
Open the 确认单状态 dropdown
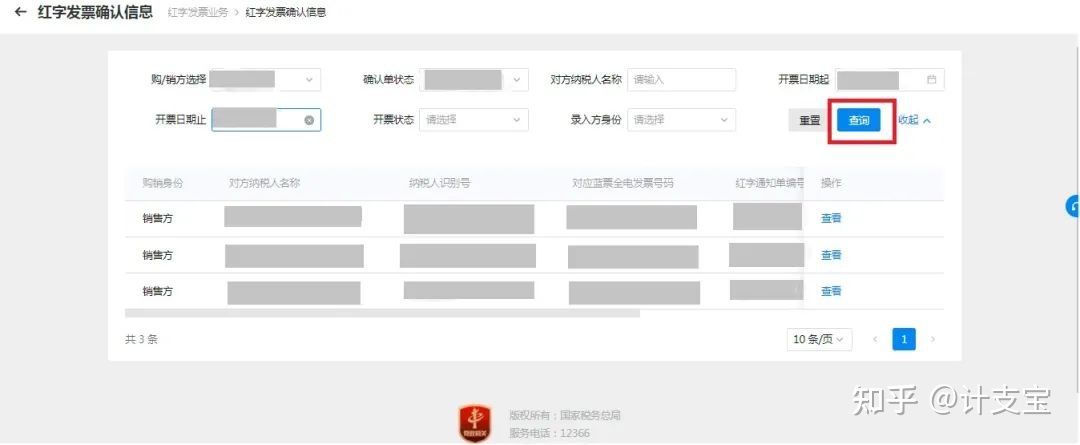click(474, 80)
